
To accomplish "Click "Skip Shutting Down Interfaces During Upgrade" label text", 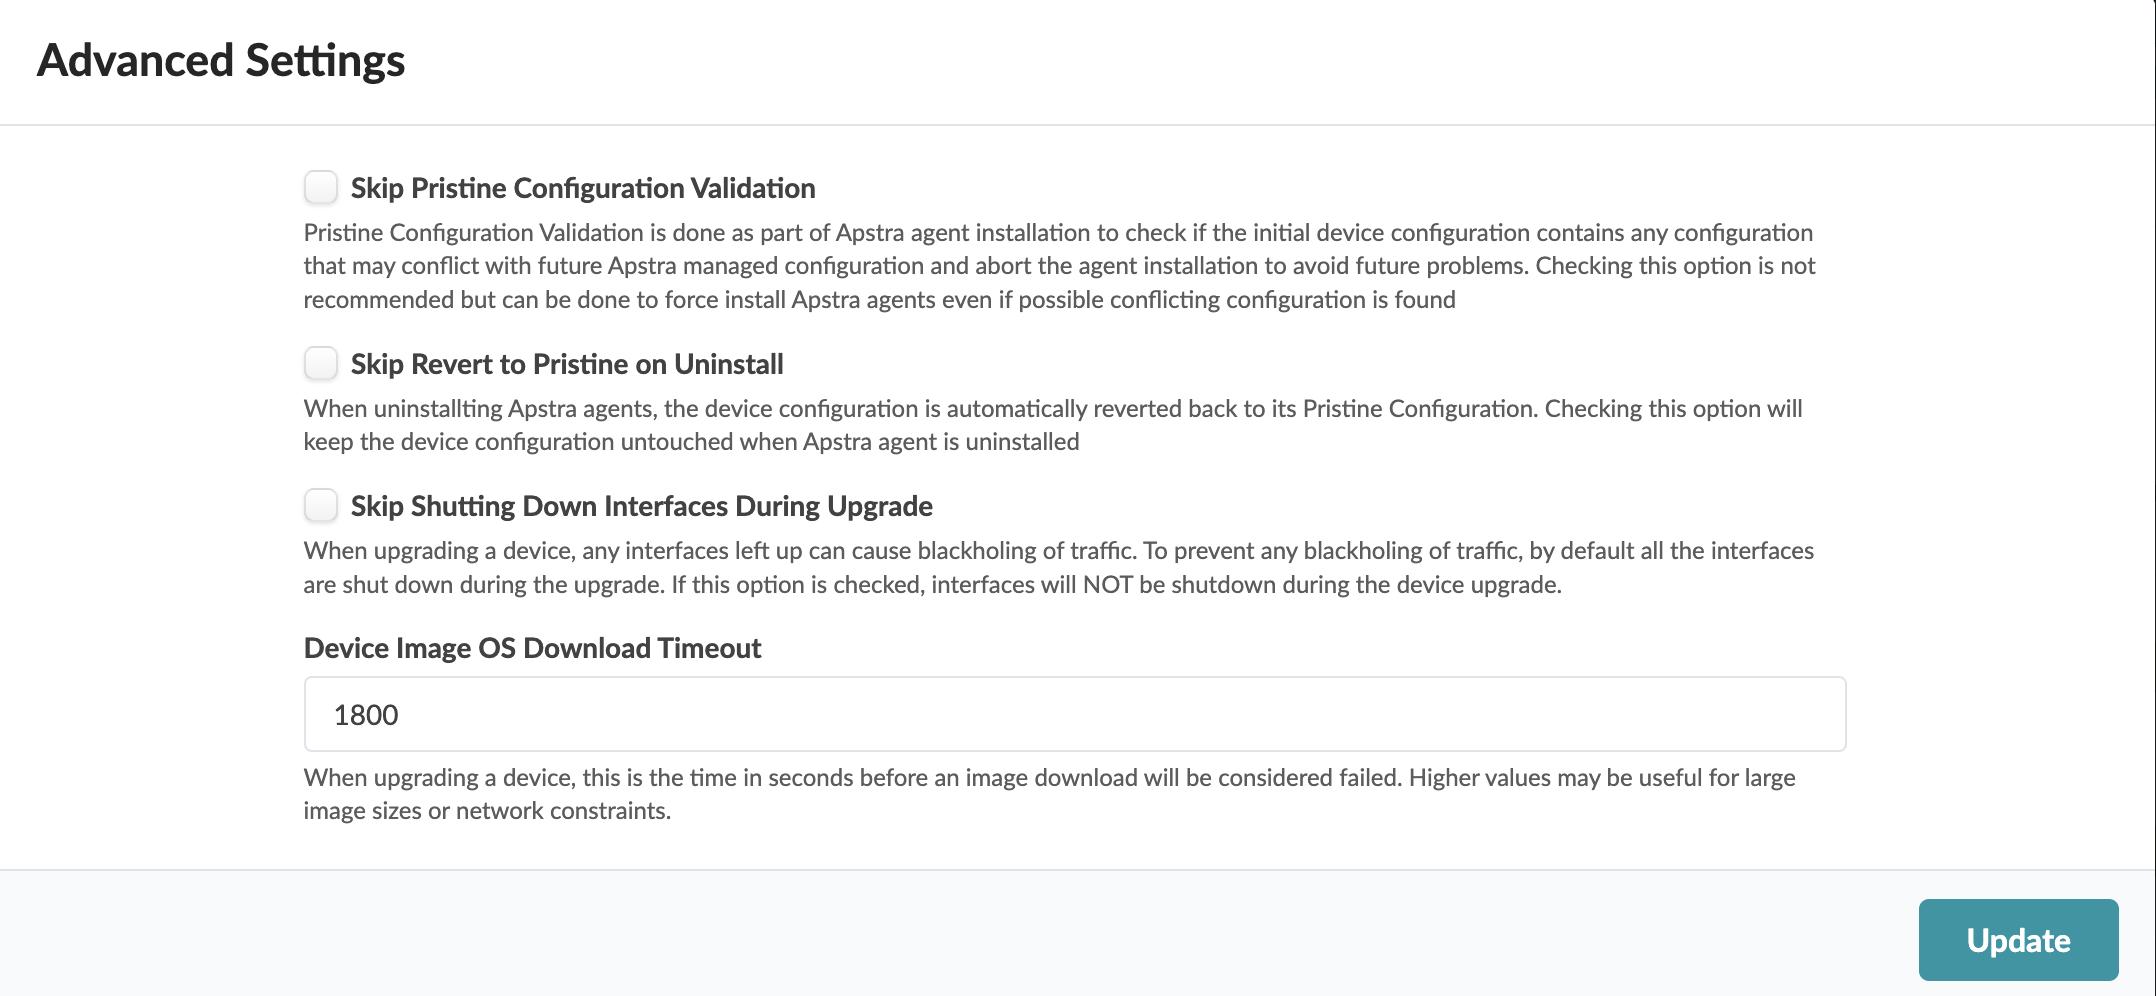I will point(641,506).
